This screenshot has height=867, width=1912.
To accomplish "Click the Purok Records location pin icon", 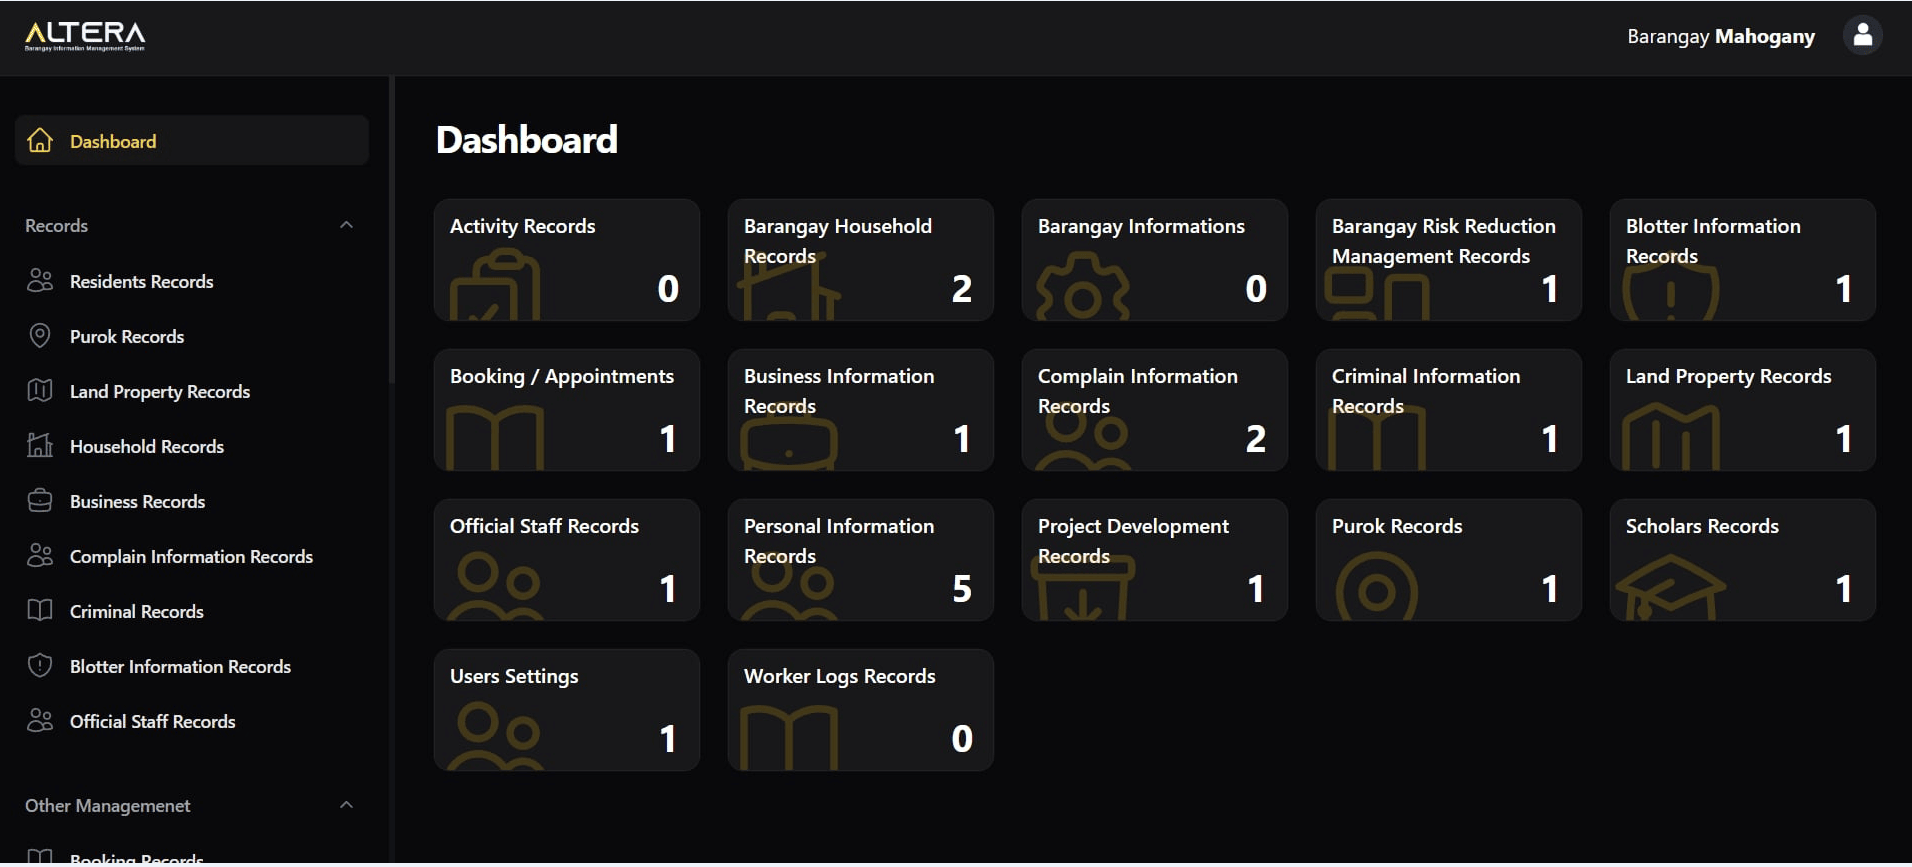I will [x=40, y=336].
